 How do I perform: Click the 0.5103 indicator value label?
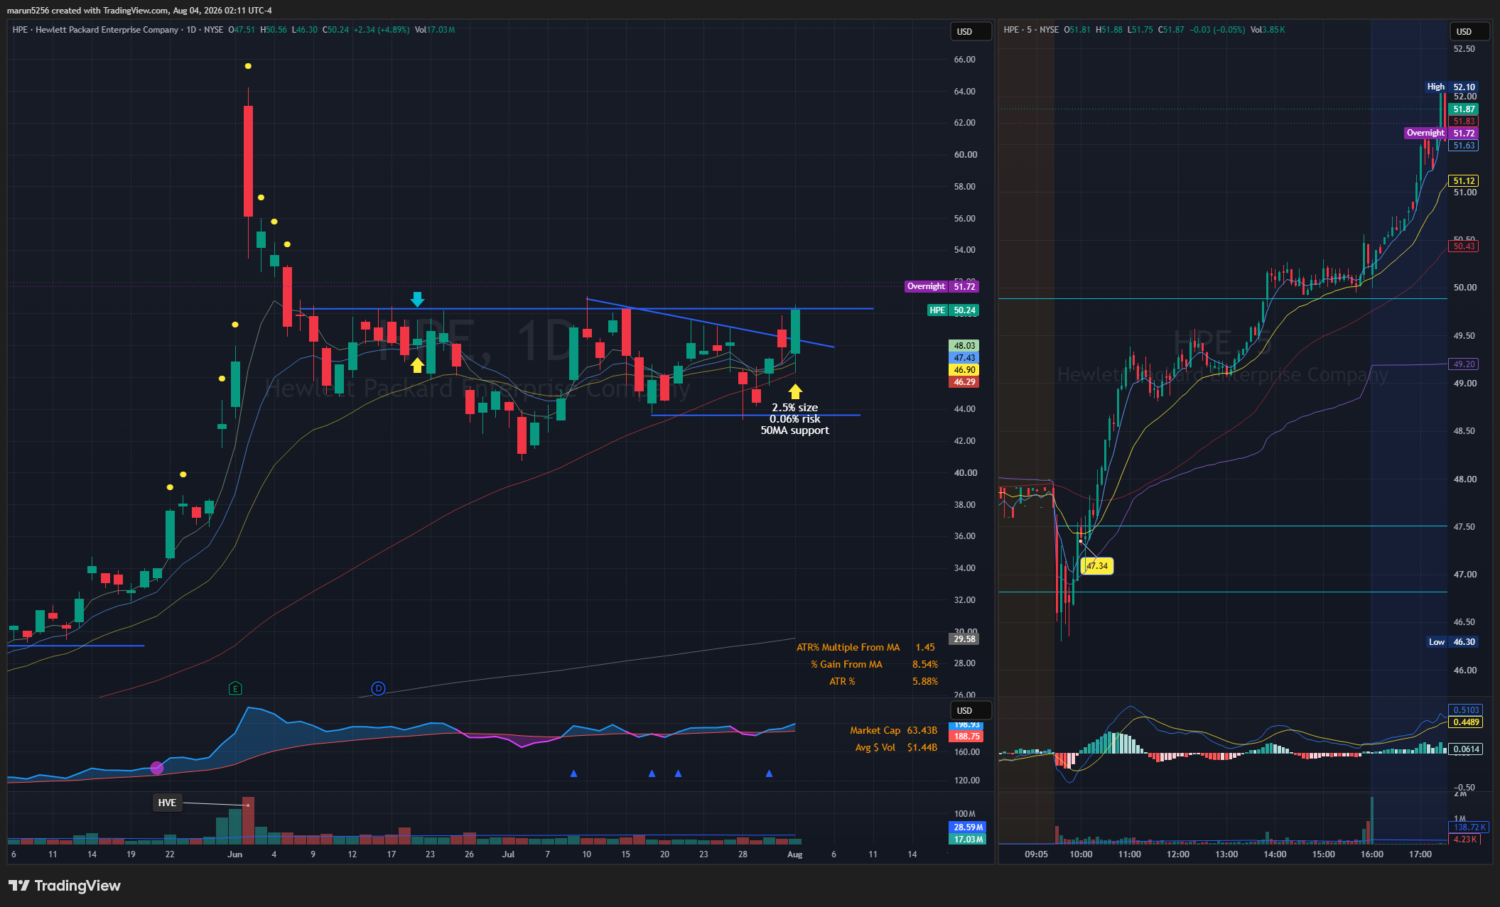coord(1466,710)
